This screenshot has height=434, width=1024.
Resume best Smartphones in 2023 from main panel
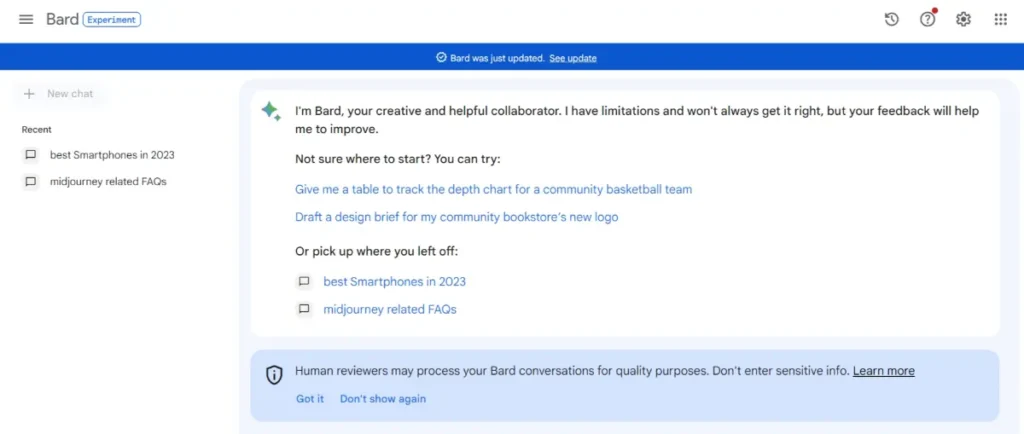pyautogui.click(x=394, y=282)
